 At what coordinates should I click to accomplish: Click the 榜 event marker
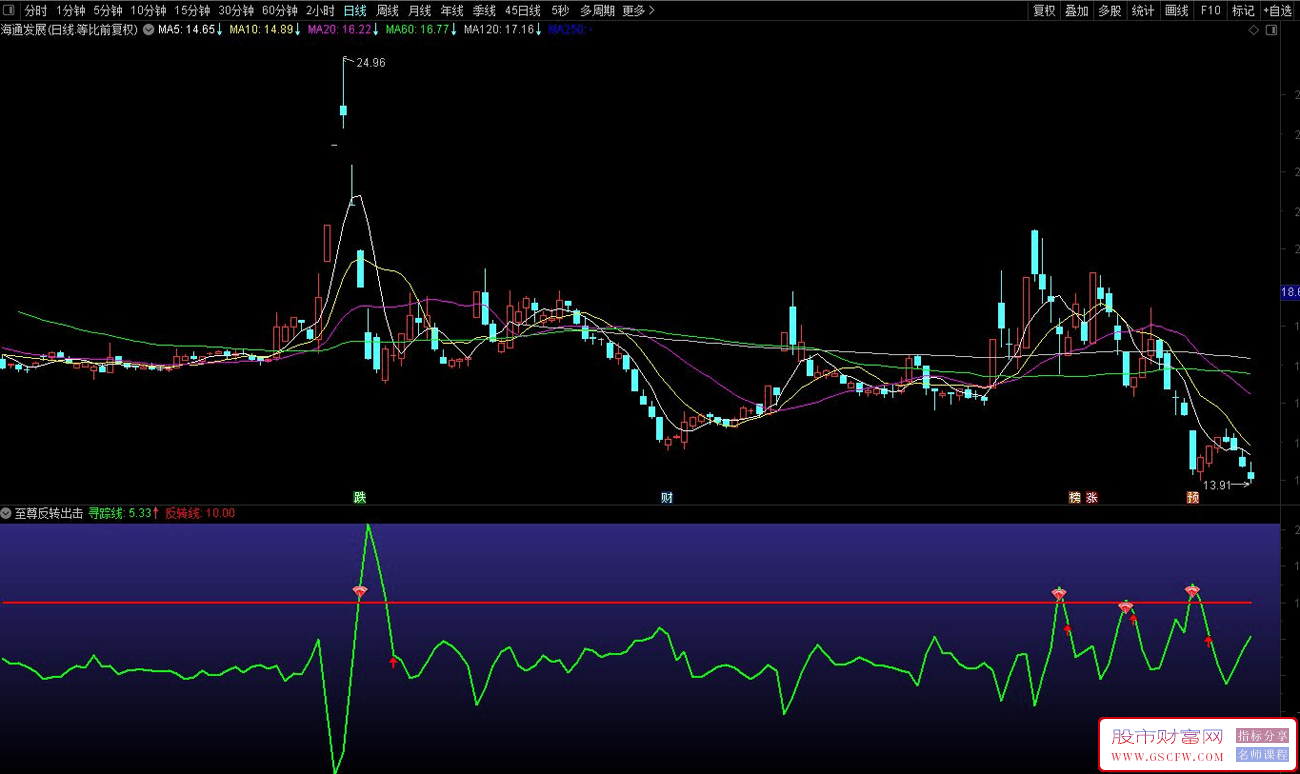point(1075,497)
